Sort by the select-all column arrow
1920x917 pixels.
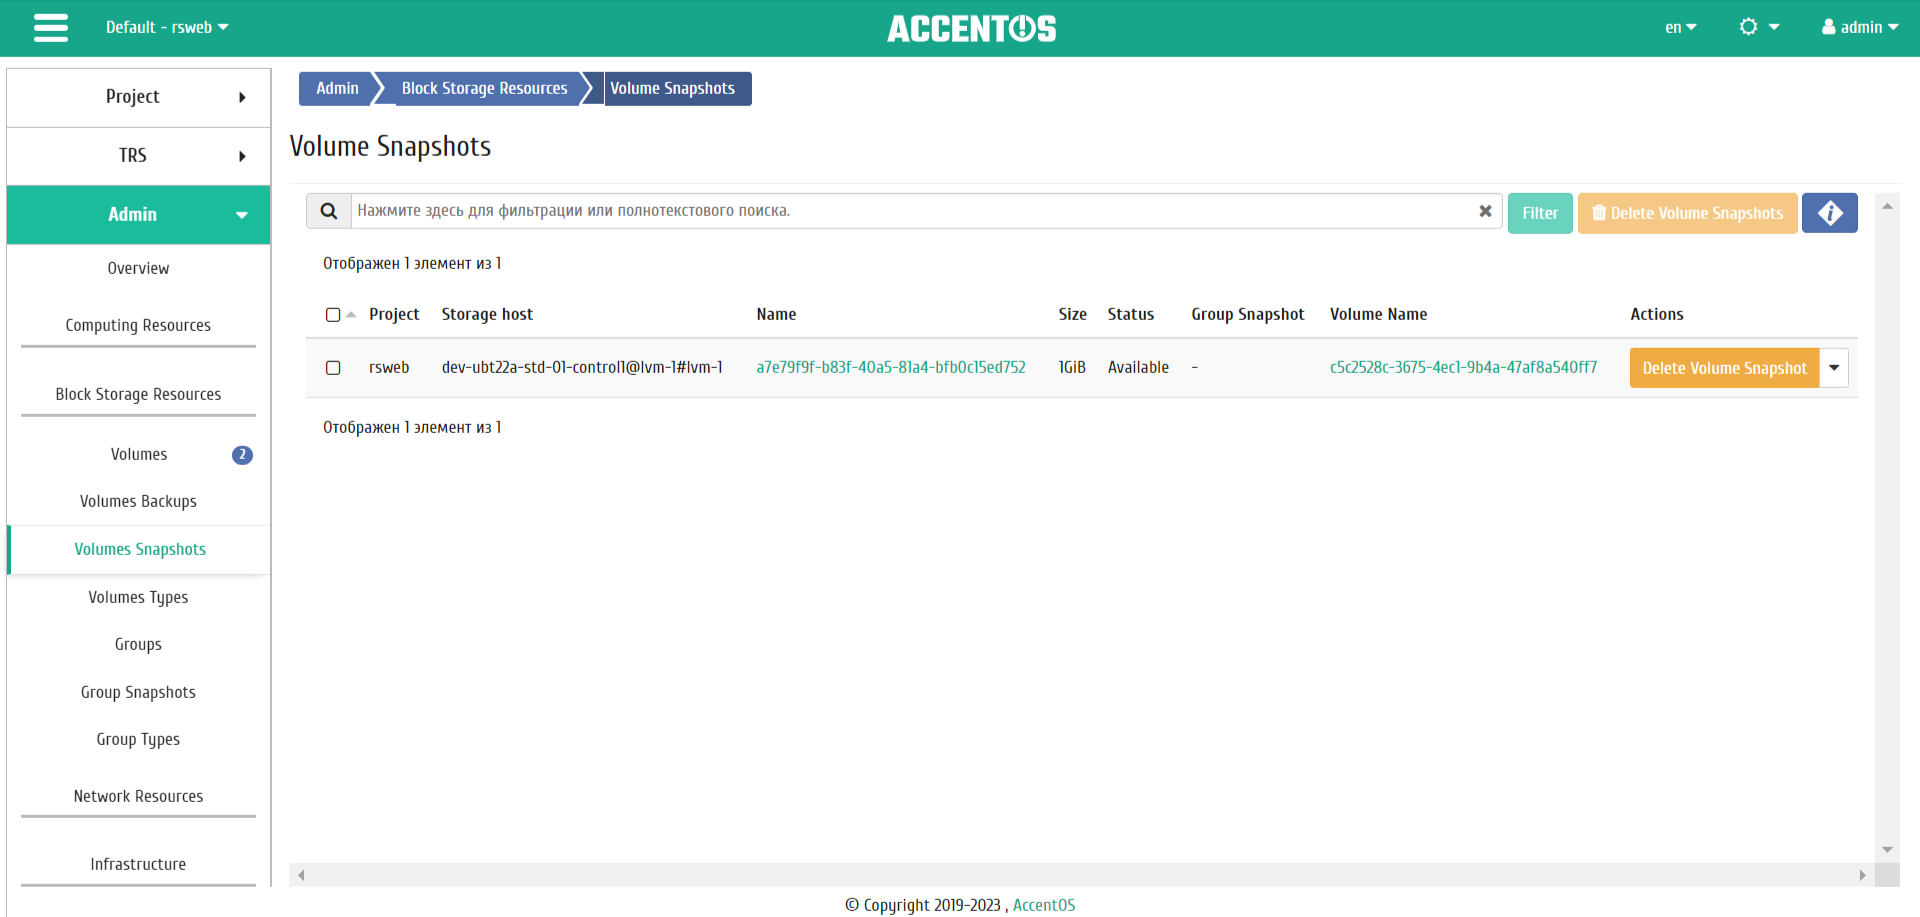pos(351,315)
